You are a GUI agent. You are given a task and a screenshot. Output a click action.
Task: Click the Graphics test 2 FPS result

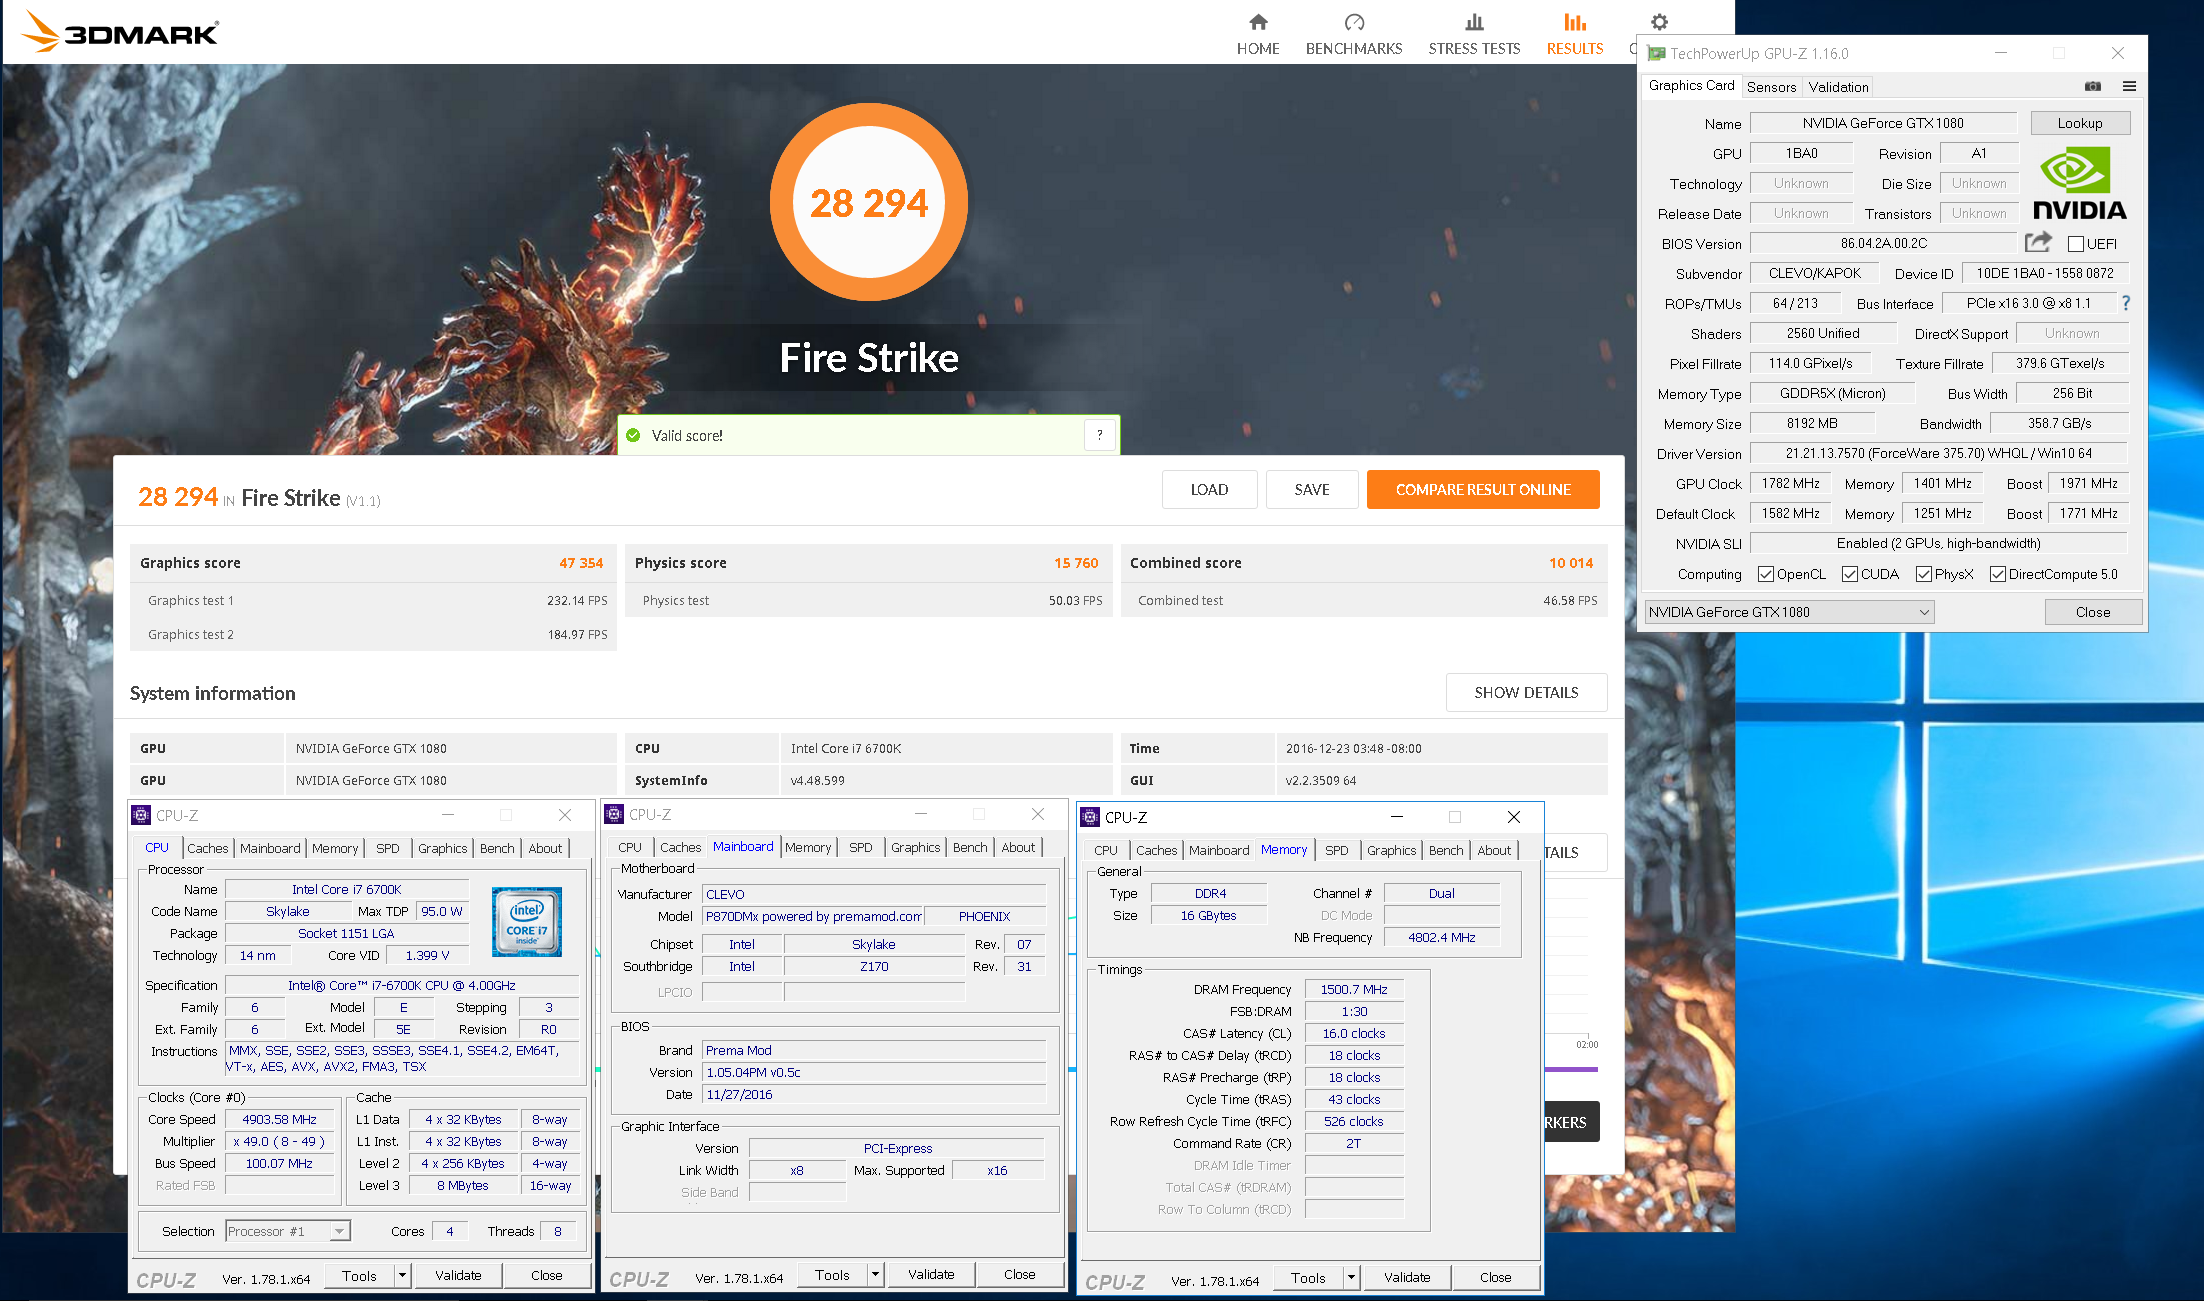point(577,634)
